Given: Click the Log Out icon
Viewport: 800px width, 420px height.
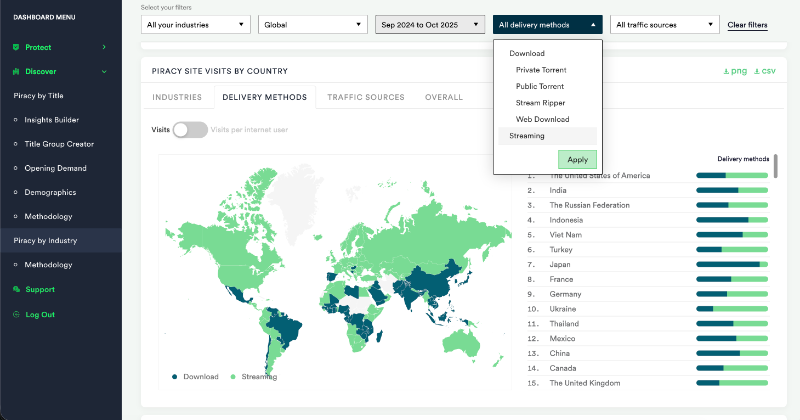Looking at the screenshot, I should click(x=16, y=314).
